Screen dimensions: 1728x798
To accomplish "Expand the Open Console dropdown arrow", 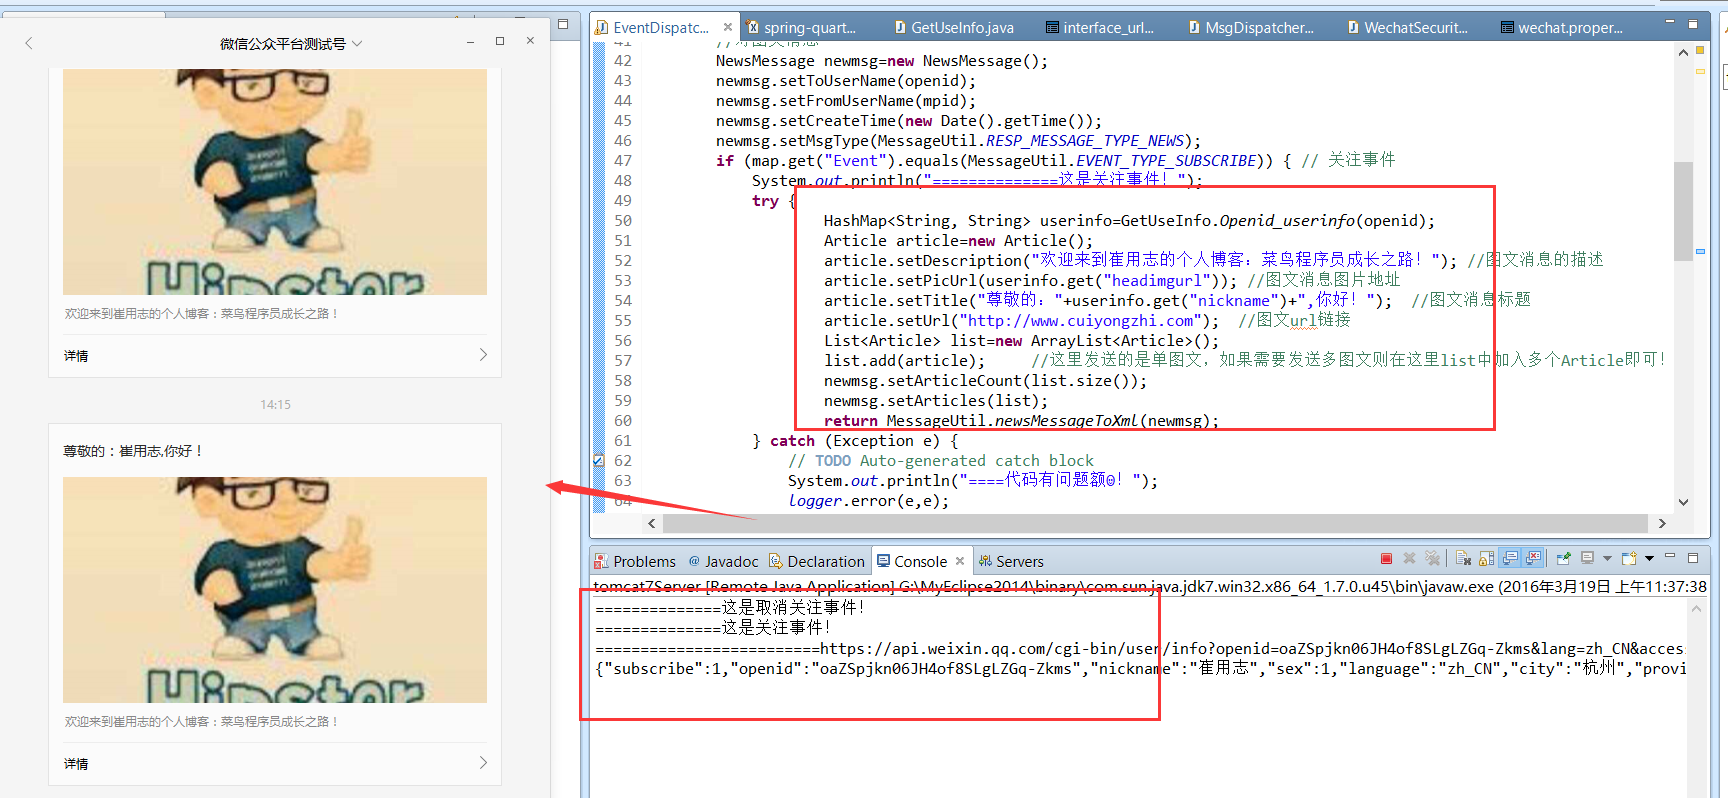I will click(1649, 559).
